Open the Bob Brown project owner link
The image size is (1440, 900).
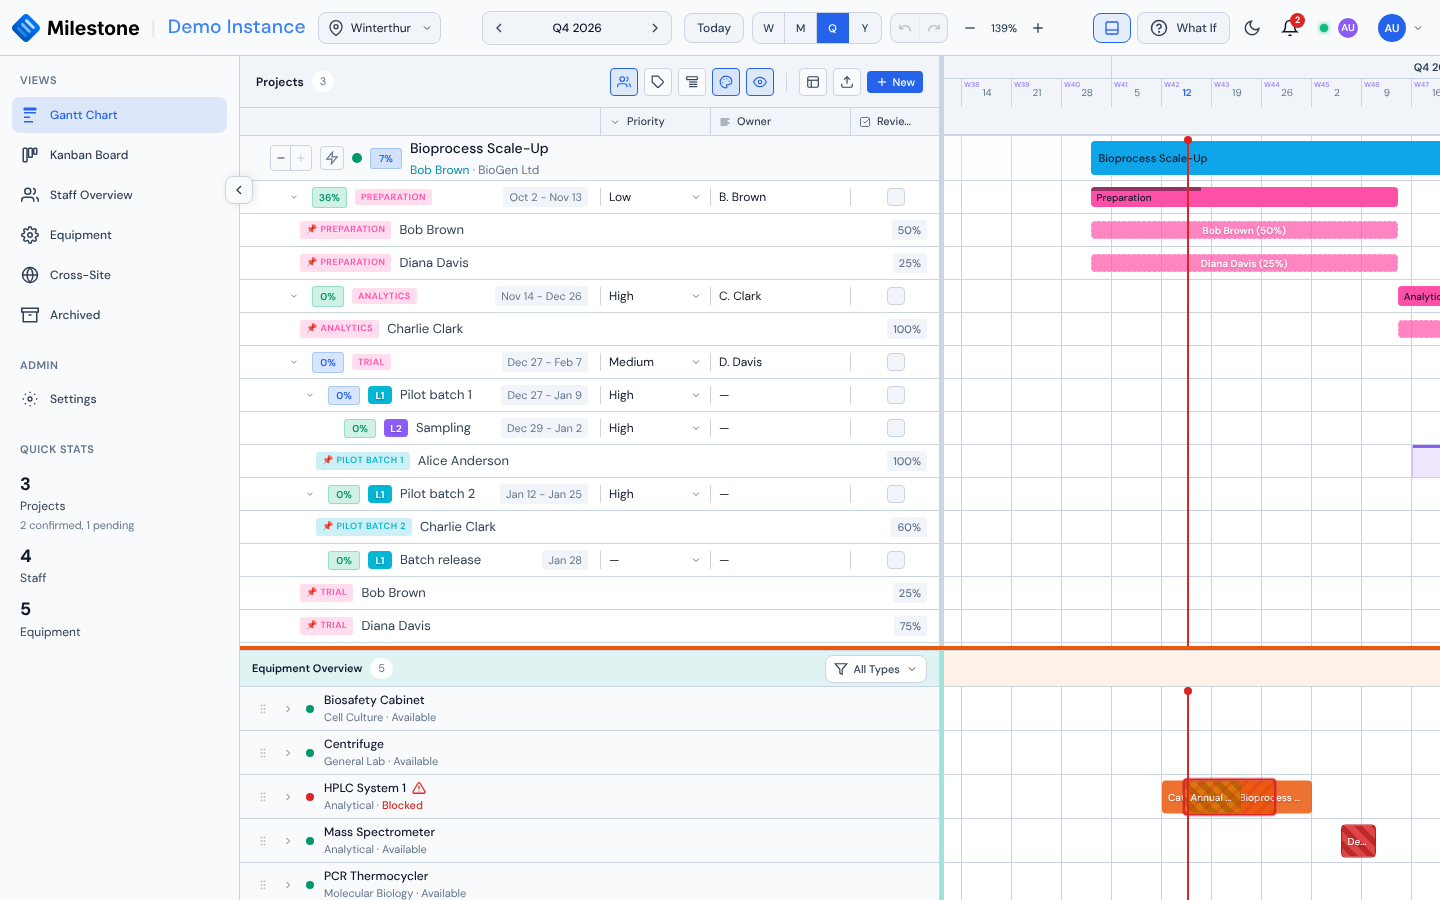coord(439,170)
